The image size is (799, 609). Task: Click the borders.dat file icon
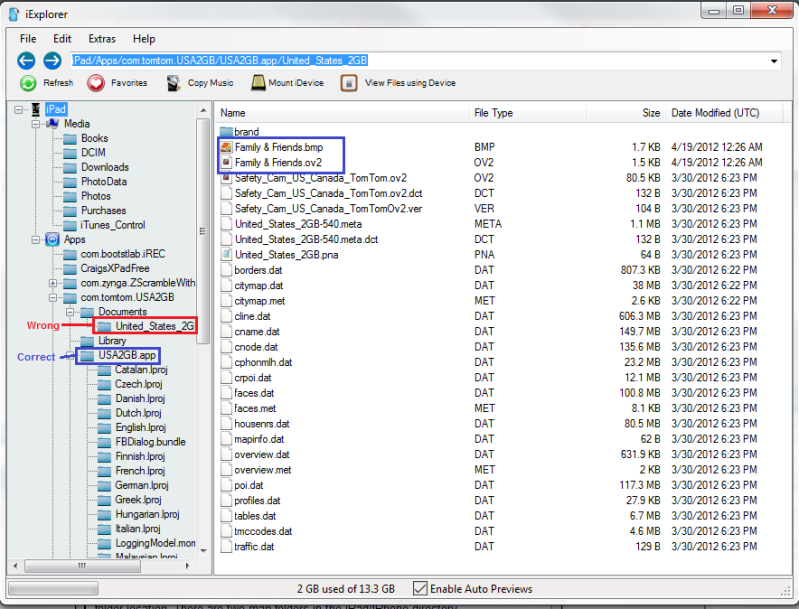point(226,270)
